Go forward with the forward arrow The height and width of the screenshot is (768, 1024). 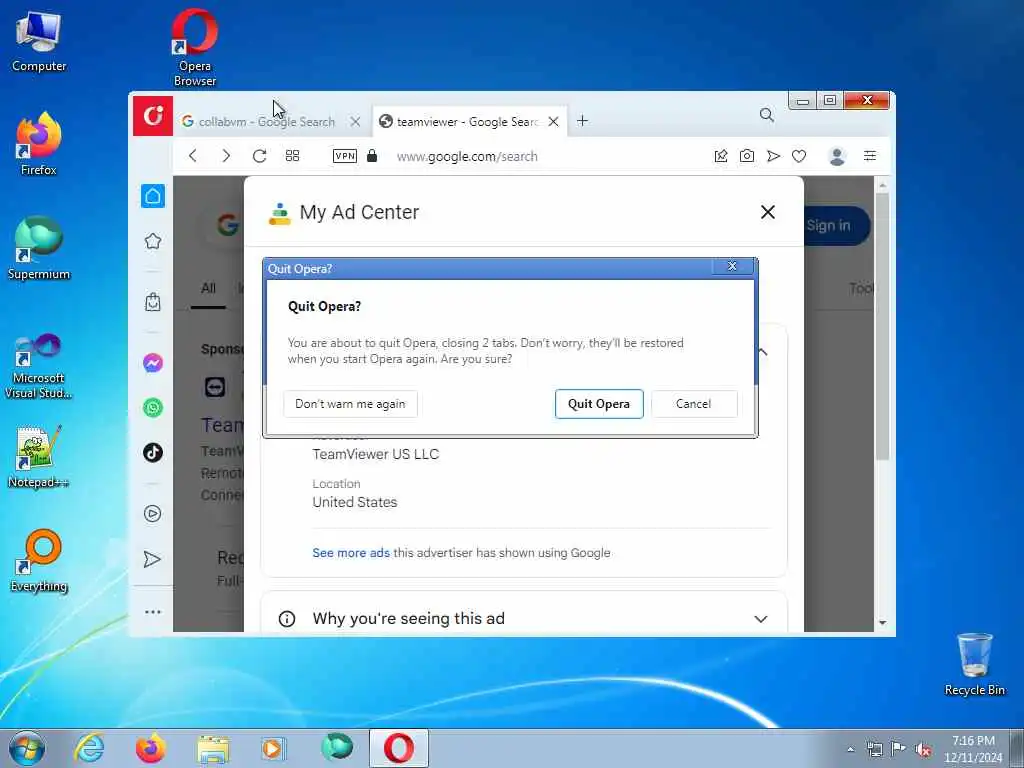(x=226, y=155)
